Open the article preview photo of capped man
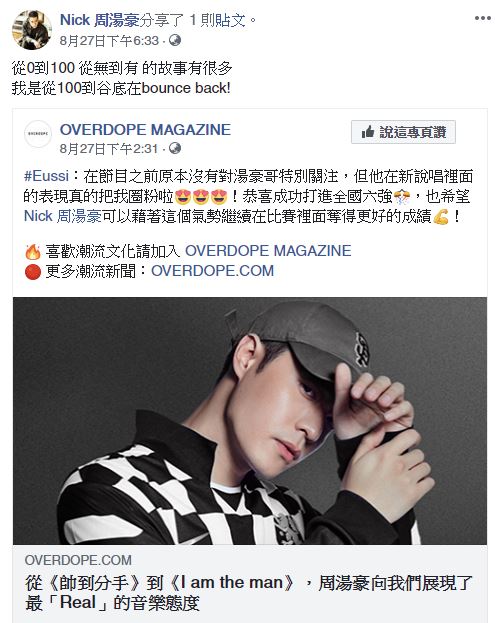The image size is (495, 623). [250, 421]
